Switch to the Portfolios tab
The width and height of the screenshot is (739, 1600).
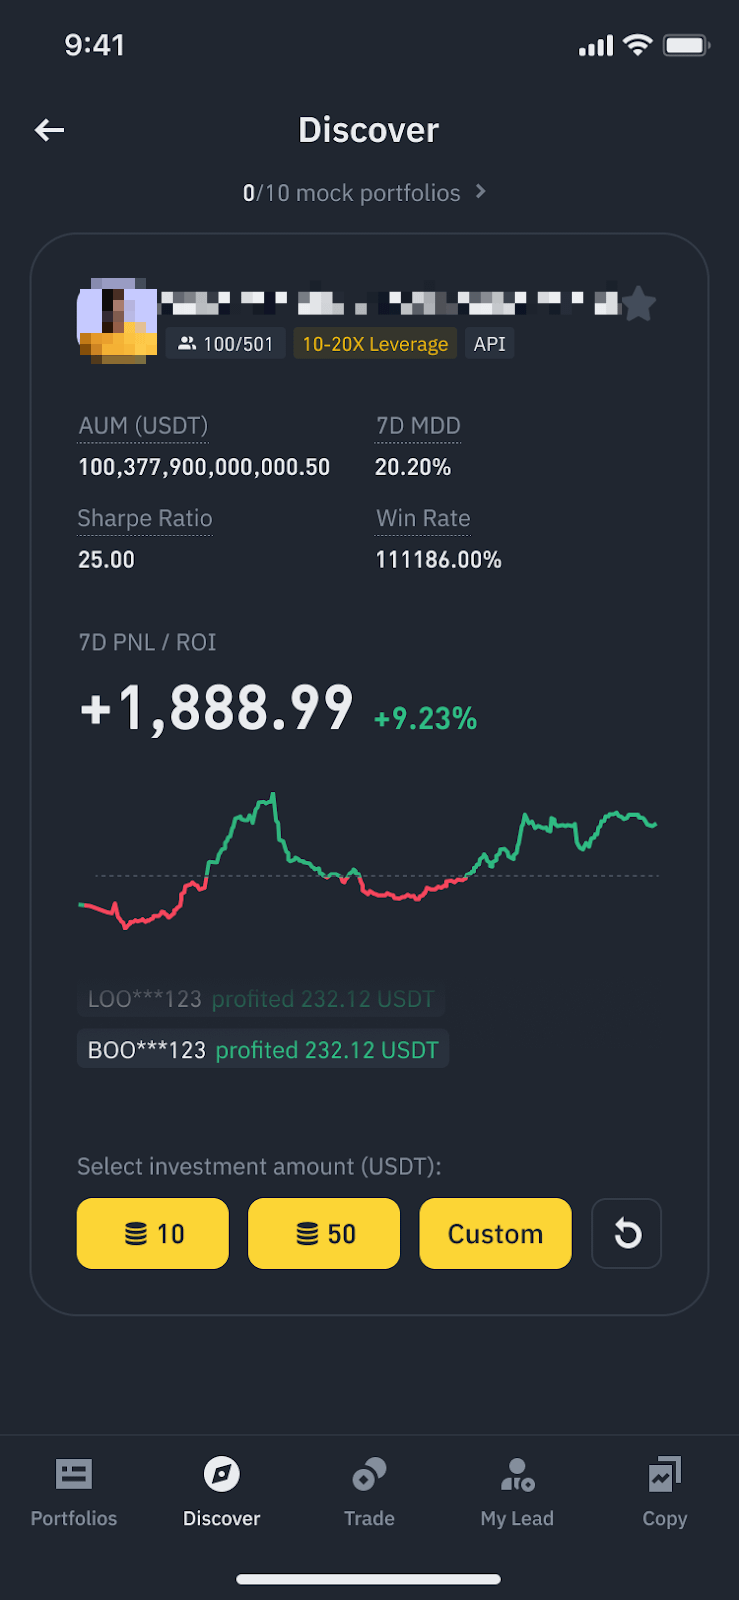74,1491
